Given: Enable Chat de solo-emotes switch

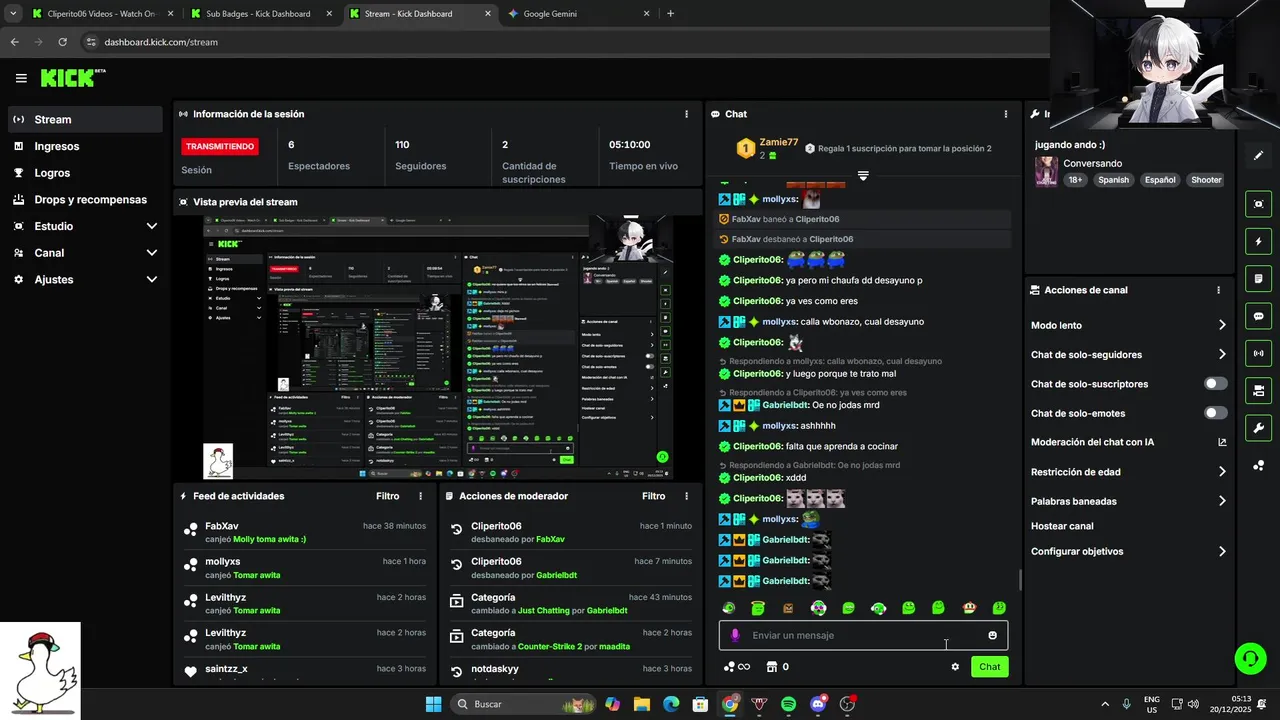Looking at the screenshot, I should click(1216, 413).
